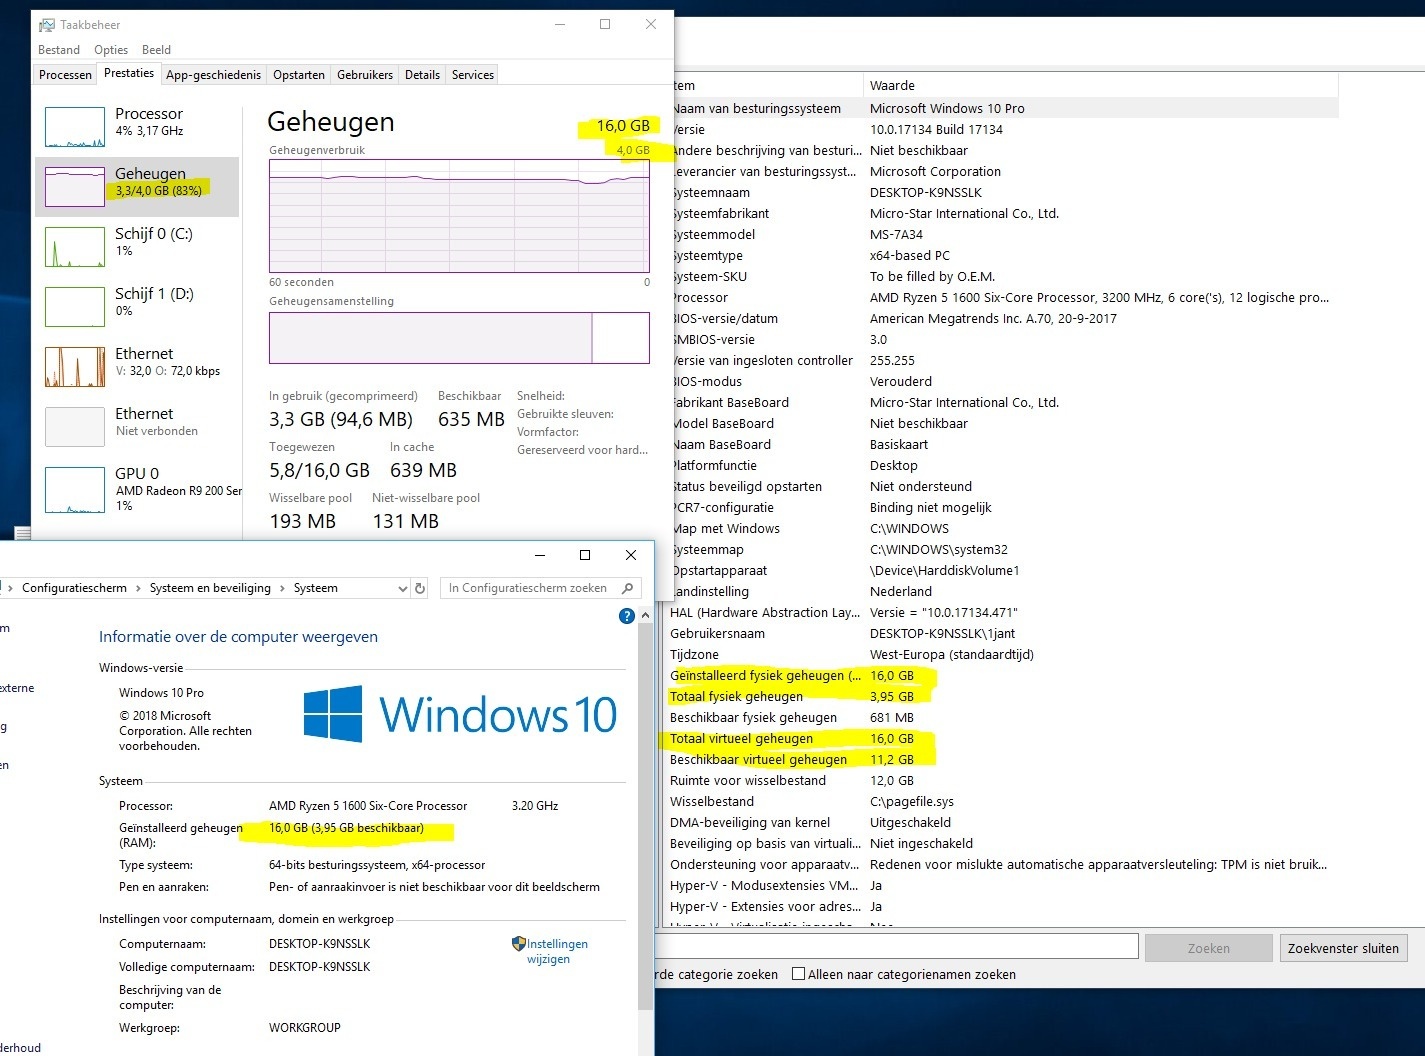Select the 'Beschikbaar virtueel geheugen' row
This screenshot has height=1056, width=1425.
click(x=1003, y=759)
